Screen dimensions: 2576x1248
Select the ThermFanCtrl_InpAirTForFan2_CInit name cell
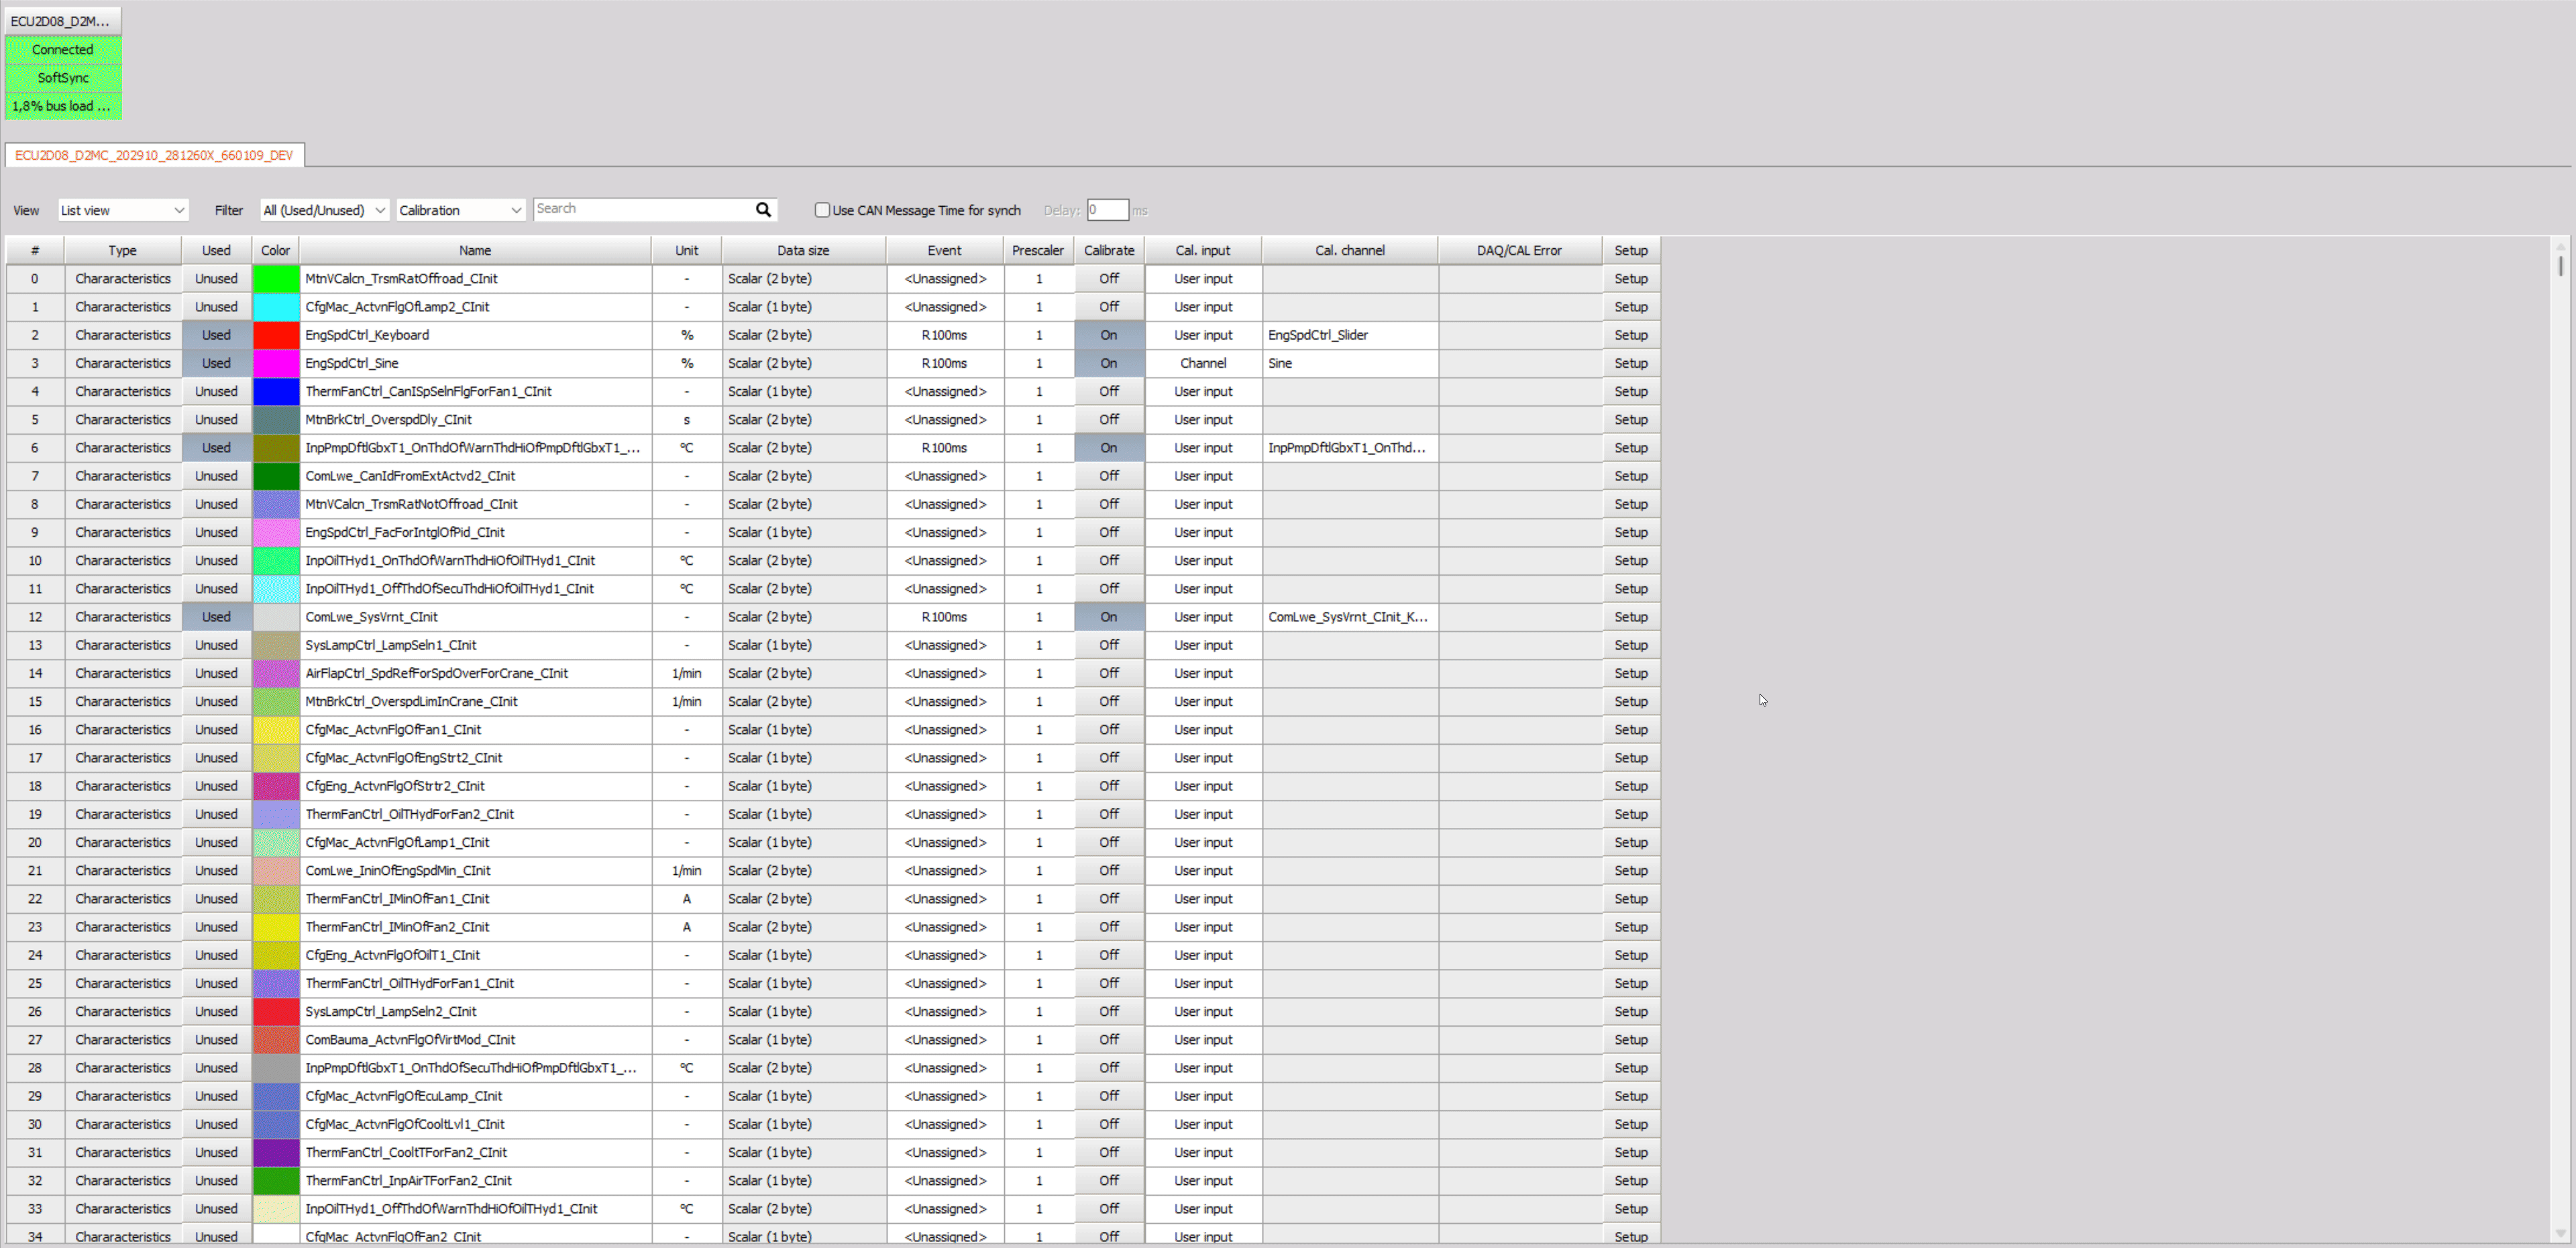475,1180
